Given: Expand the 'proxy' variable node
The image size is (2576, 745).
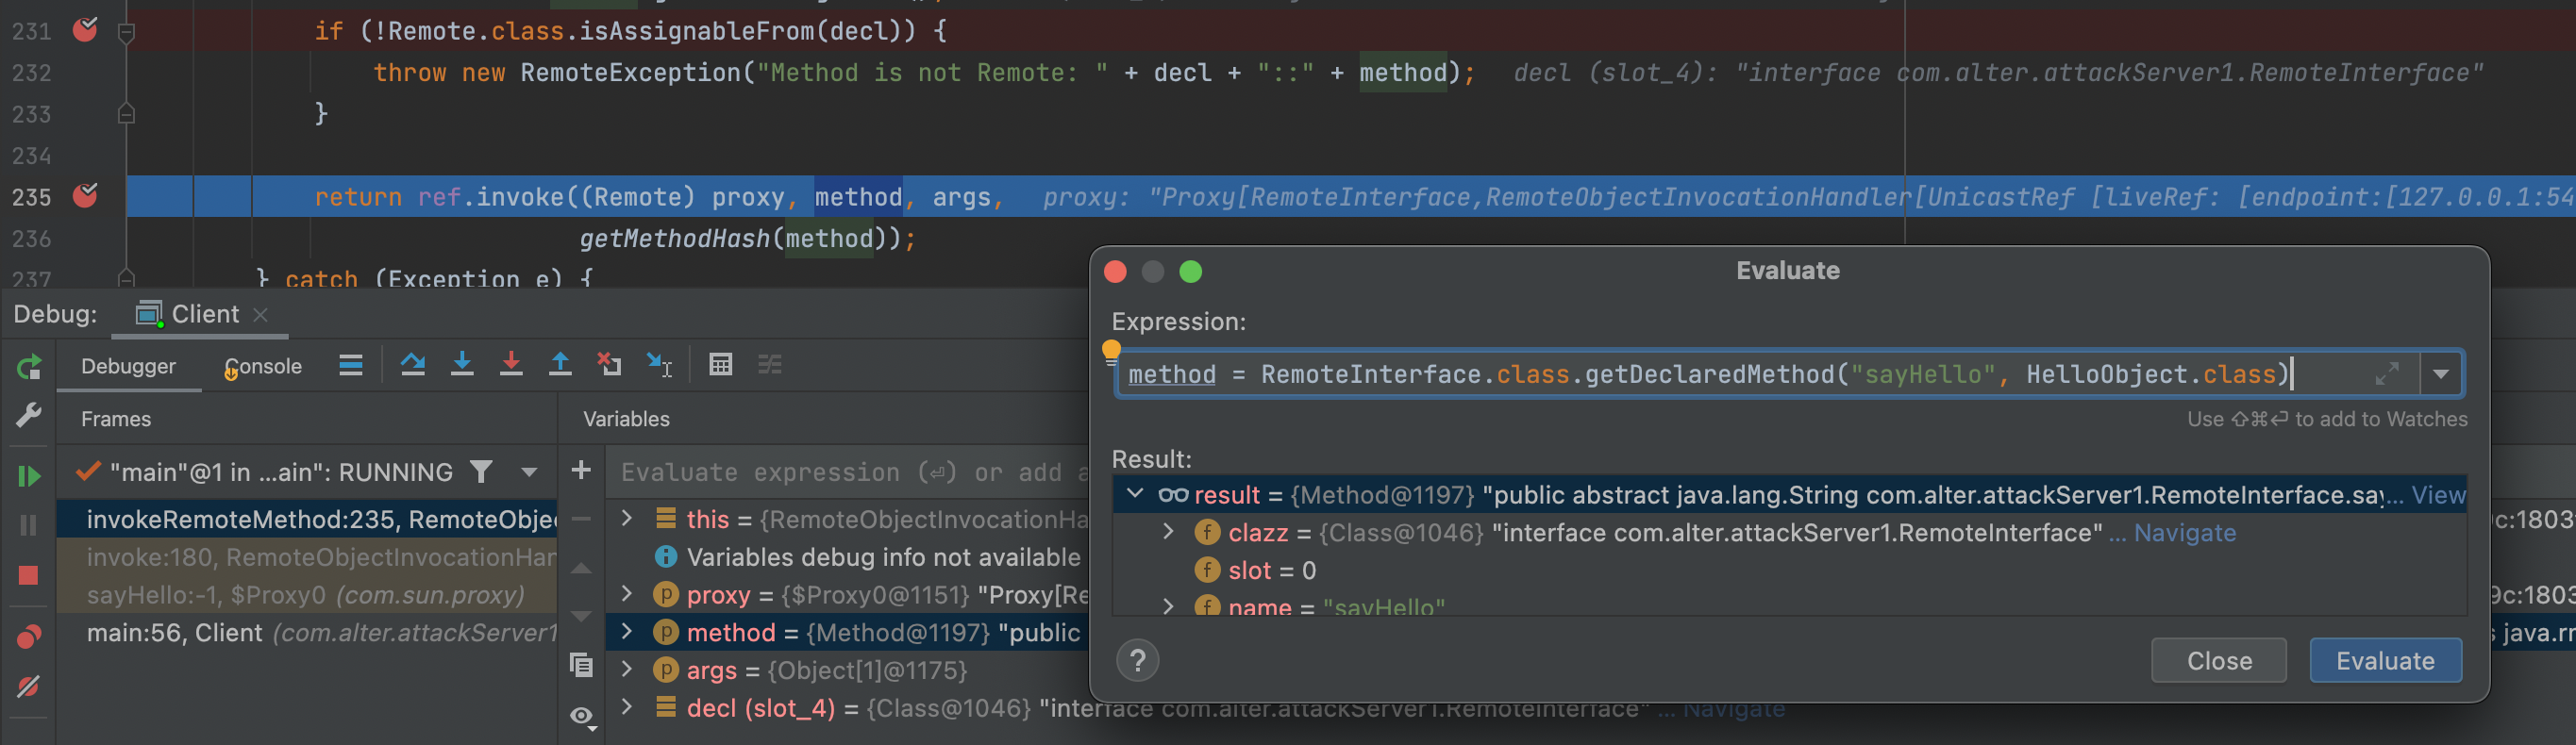Looking at the screenshot, I should [x=627, y=594].
